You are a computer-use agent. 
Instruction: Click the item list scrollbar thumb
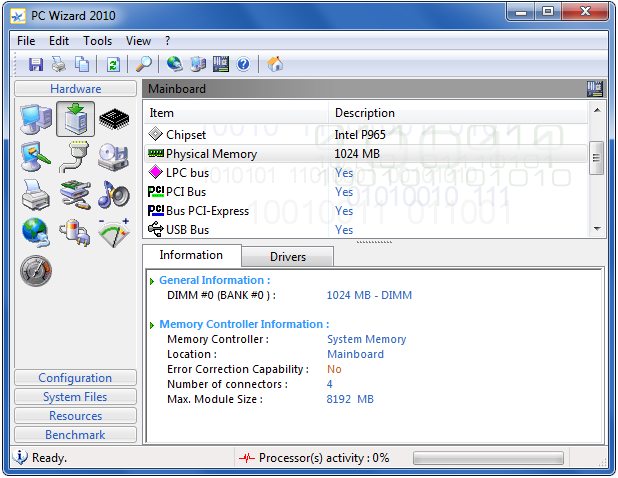click(596, 158)
